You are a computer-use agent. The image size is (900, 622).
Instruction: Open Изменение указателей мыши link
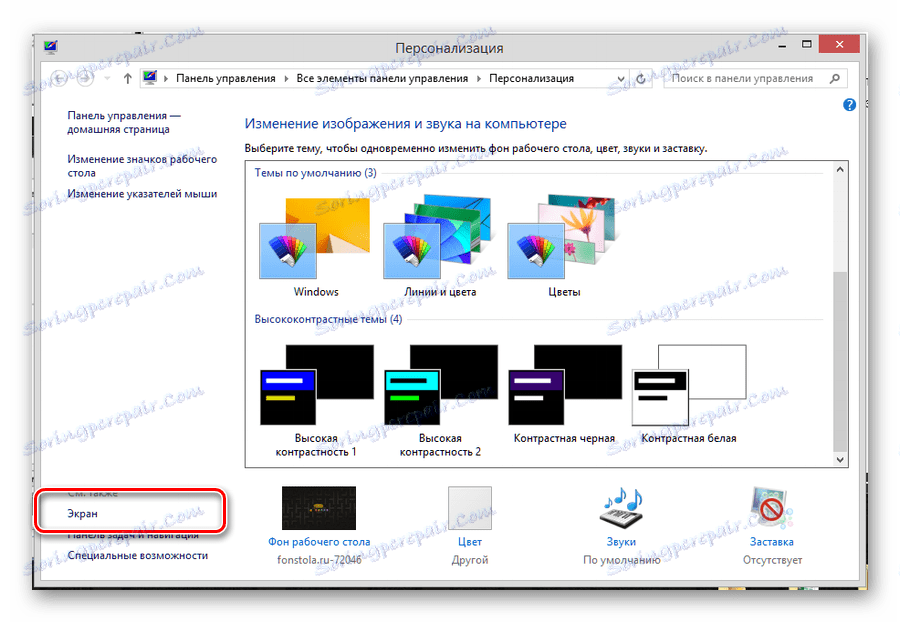tap(142, 194)
